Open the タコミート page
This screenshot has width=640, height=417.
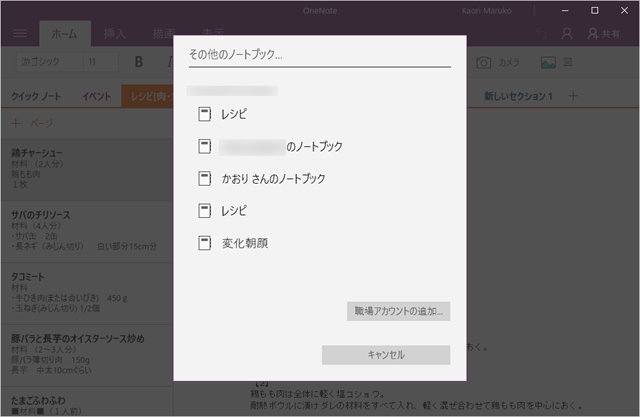pos(87,293)
